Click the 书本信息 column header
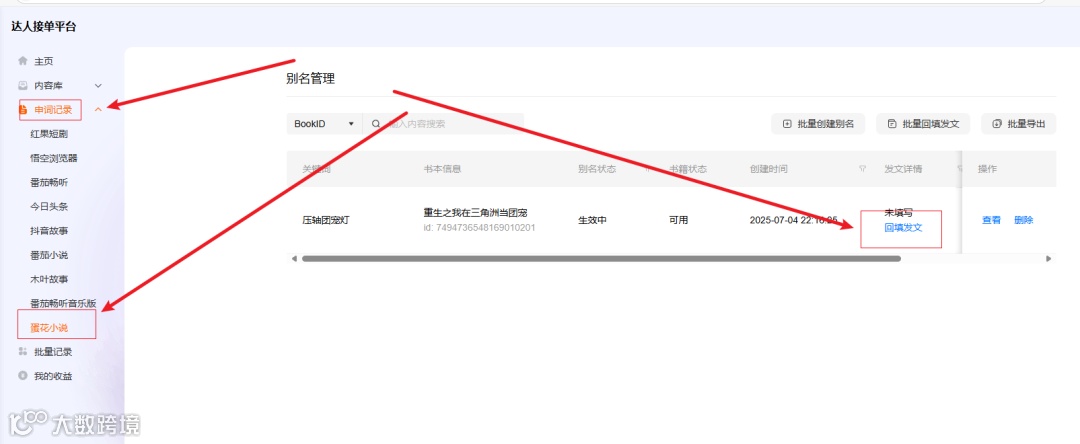 tap(442, 169)
